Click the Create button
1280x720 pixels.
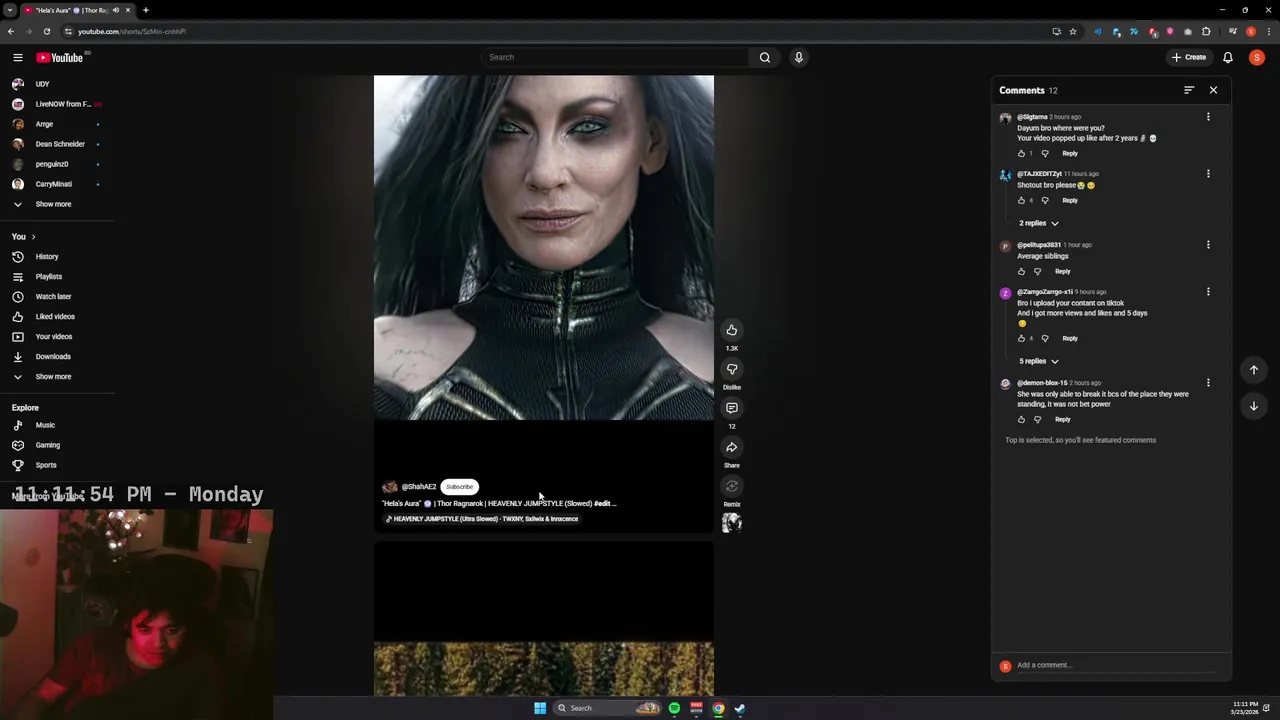(1190, 57)
